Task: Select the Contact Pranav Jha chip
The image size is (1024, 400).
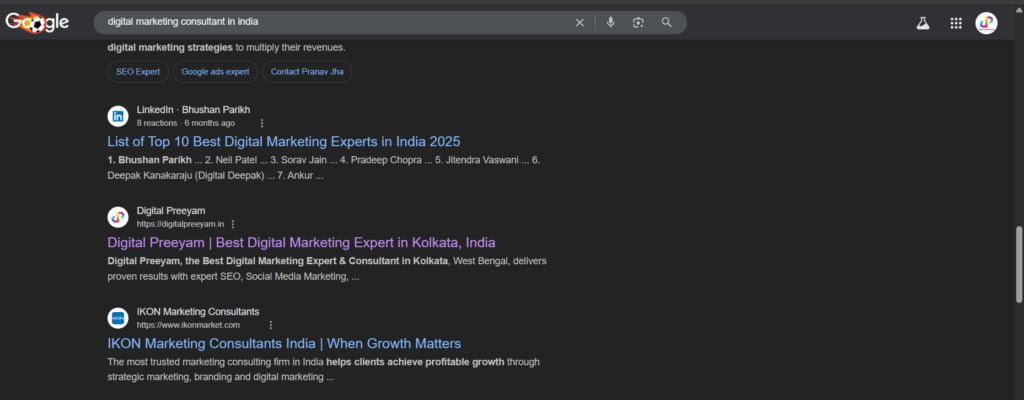Action: (307, 72)
